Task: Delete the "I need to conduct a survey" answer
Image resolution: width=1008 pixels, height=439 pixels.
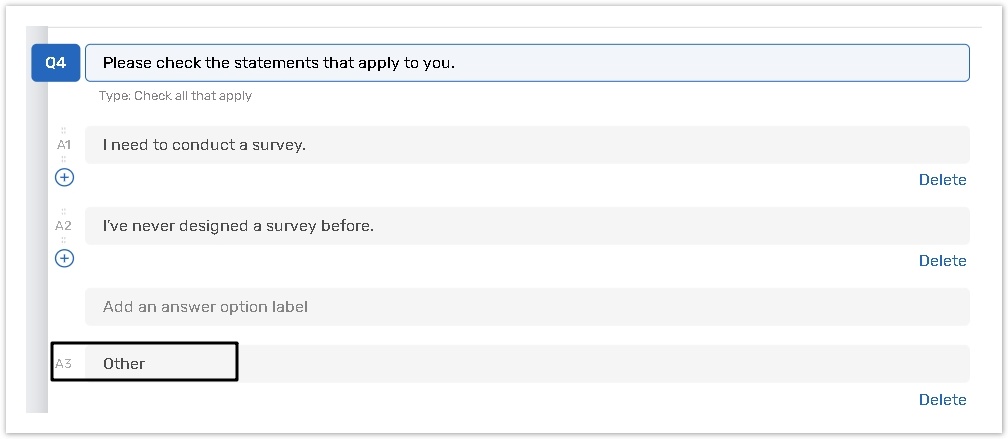Action: pos(942,180)
